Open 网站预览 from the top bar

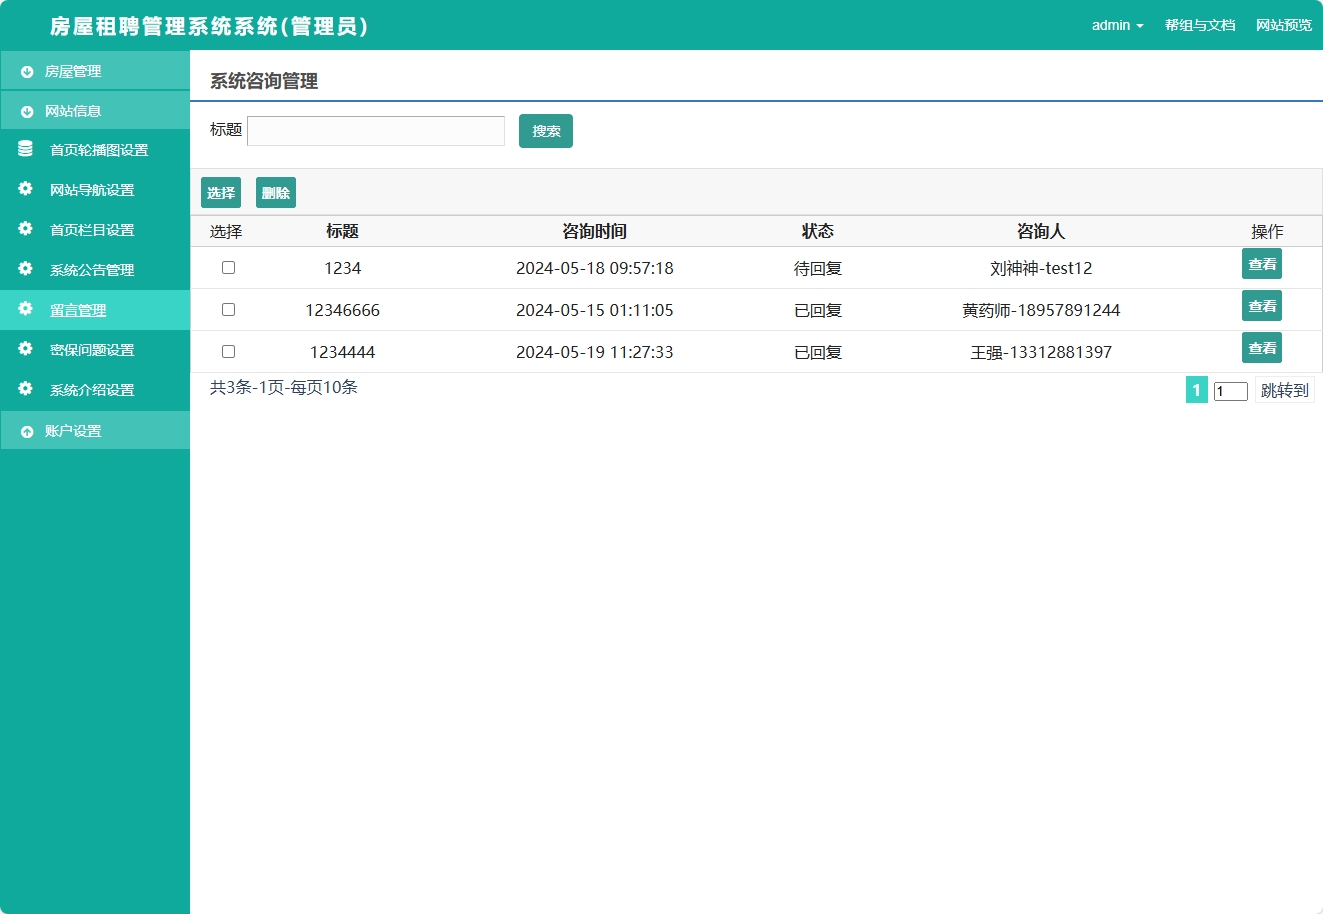(1284, 25)
